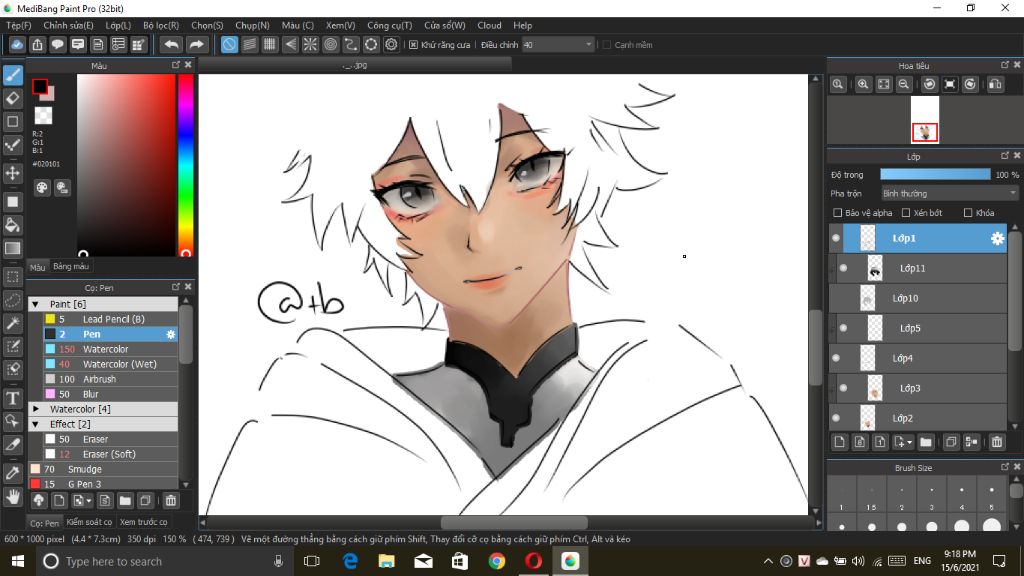The height and width of the screenshot is (576, 1024).
Task: Select the Eraser (Soft) brush
Action: pyautogui.click(x=111, y=455)
